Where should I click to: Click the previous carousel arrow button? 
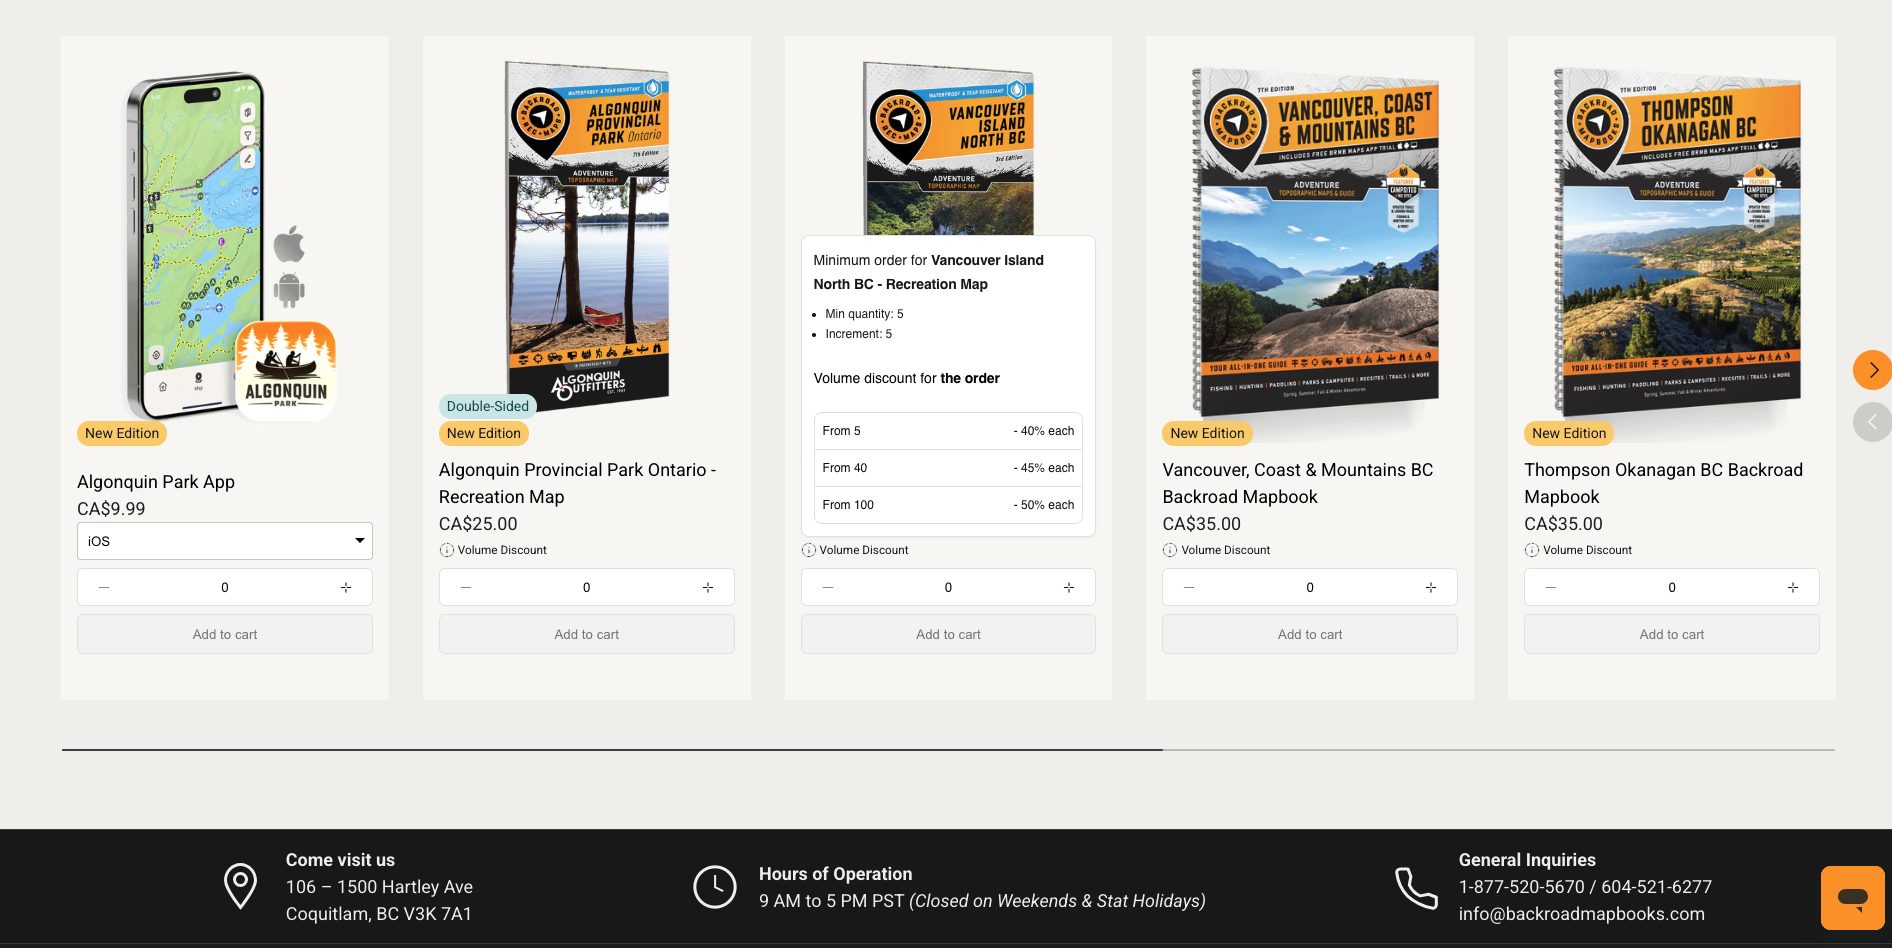coord(1872,422)
